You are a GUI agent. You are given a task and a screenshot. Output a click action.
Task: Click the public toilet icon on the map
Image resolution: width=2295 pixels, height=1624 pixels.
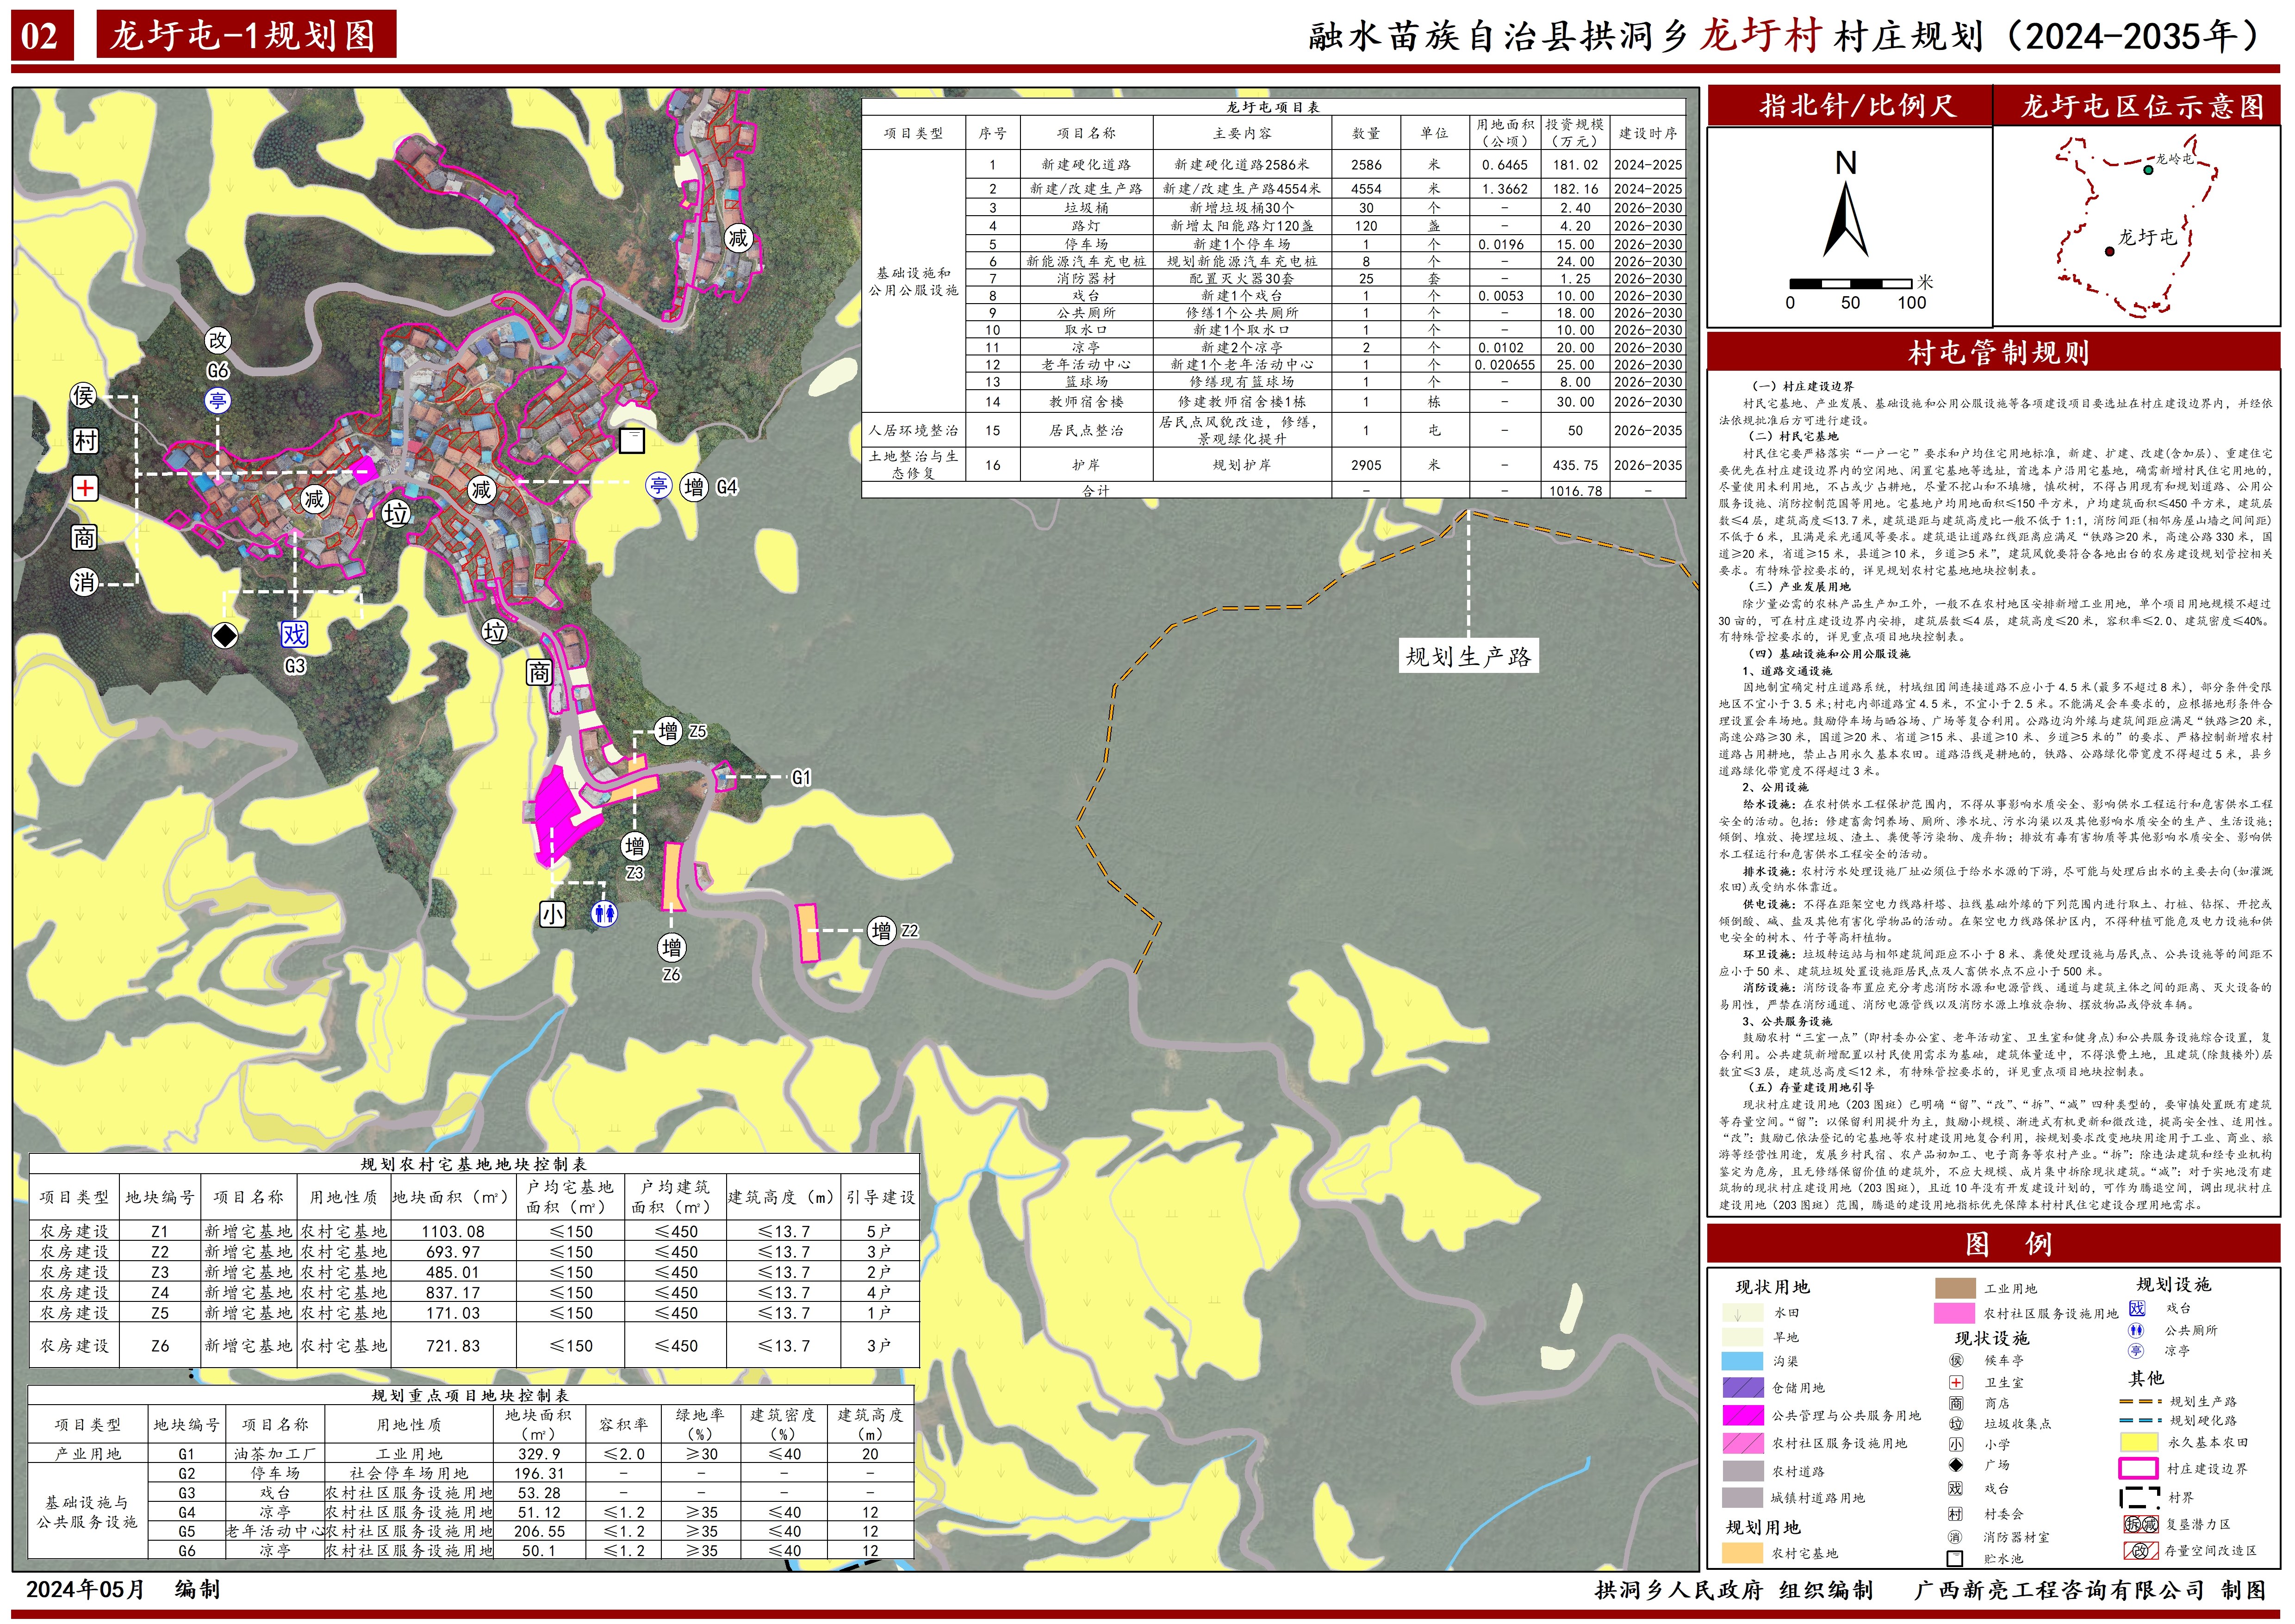(604, 913)
